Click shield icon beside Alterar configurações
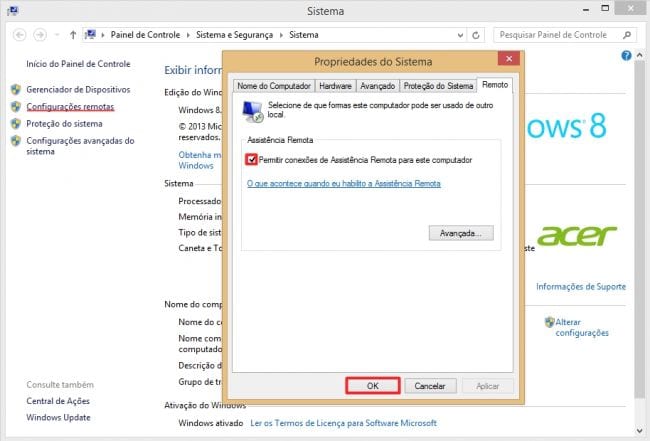Viewport: 650px width, 441px height. tap(550, 322)
